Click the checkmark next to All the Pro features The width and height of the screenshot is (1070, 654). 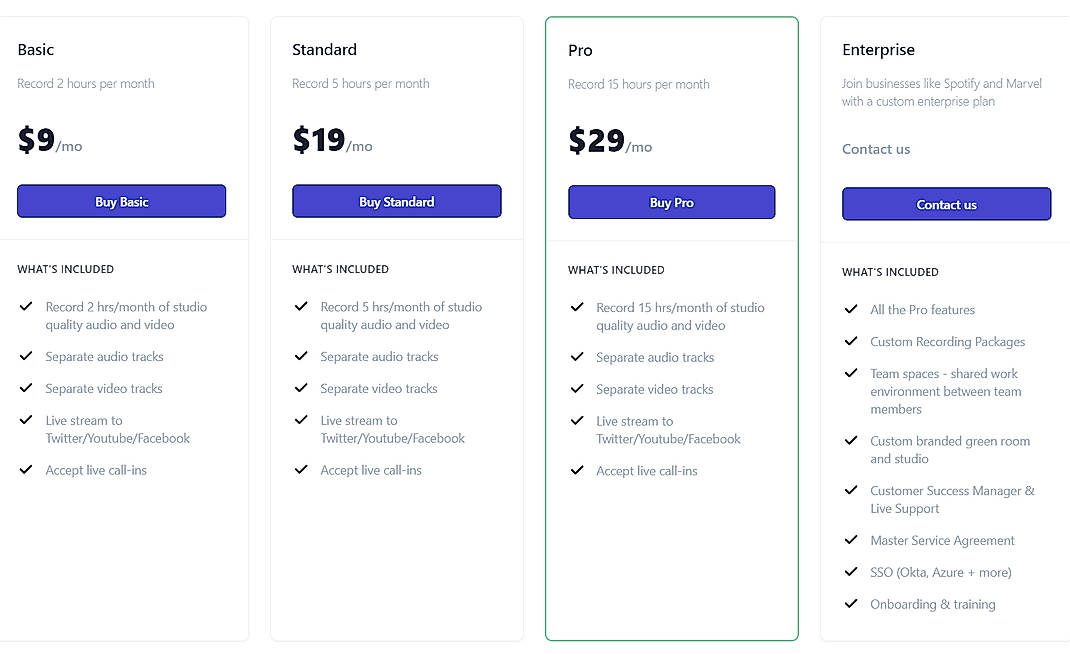(x=851, y=309)
